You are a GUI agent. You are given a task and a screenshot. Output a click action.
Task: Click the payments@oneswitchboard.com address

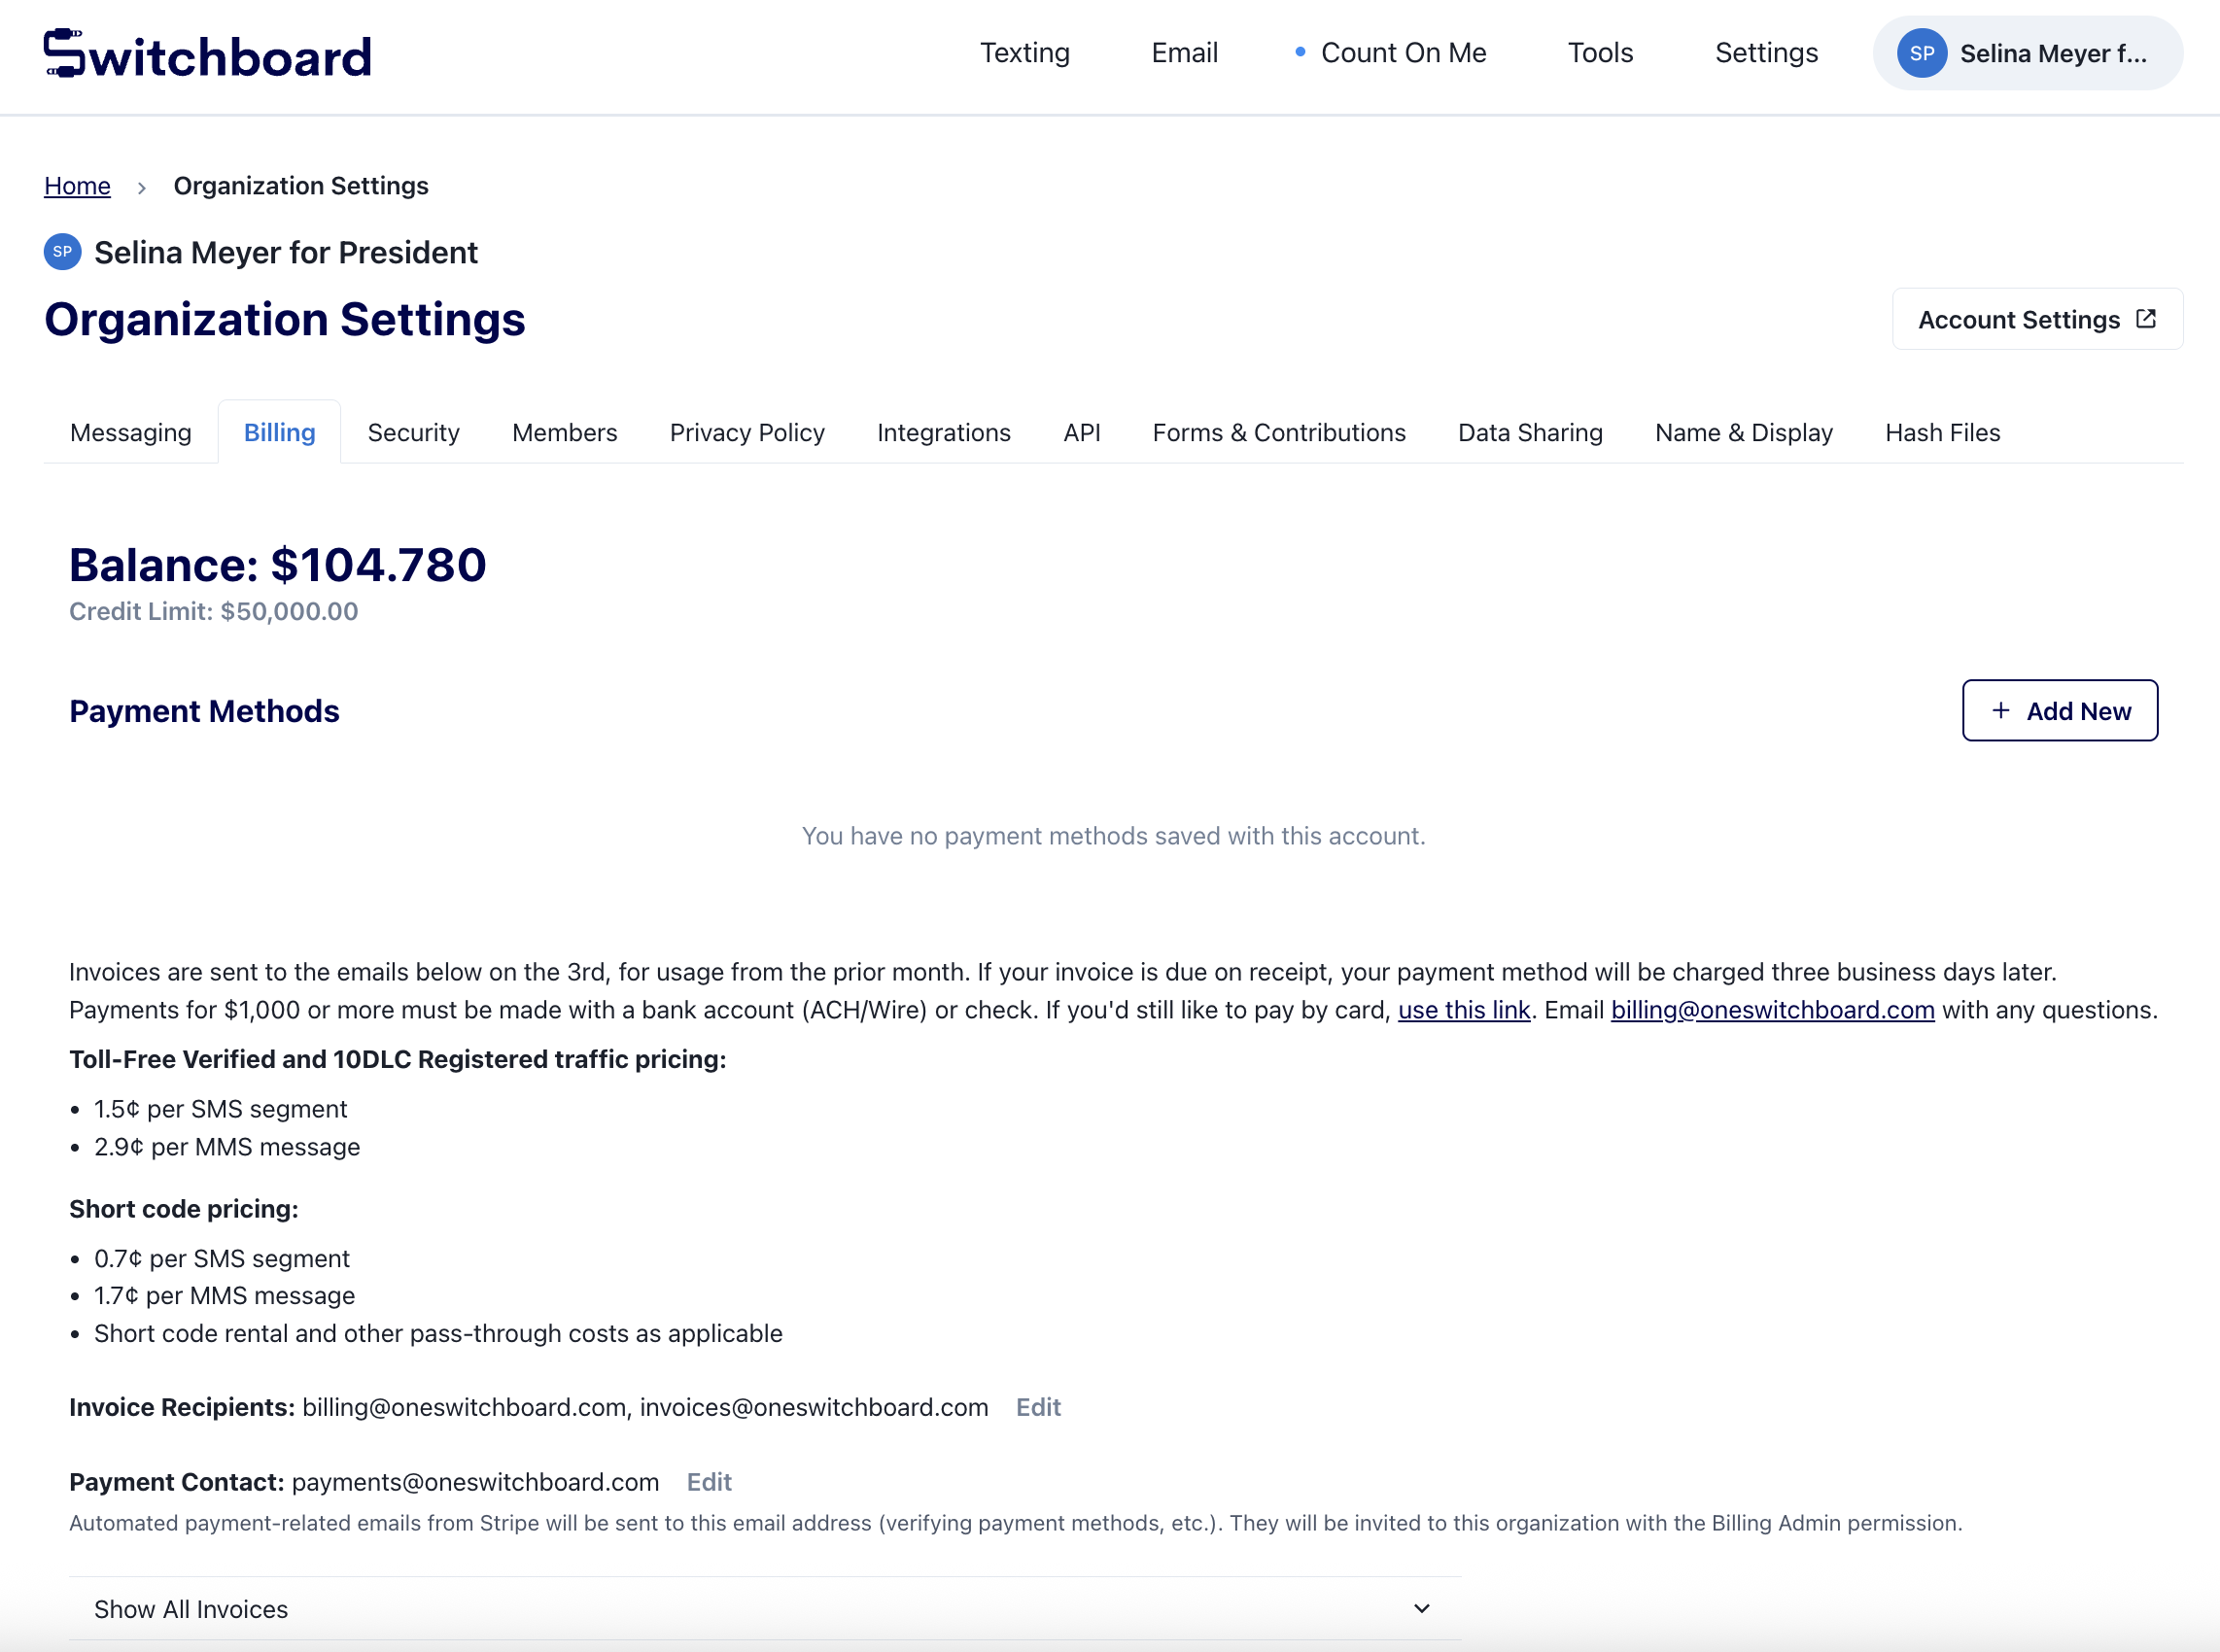(x=476, y=1482)
